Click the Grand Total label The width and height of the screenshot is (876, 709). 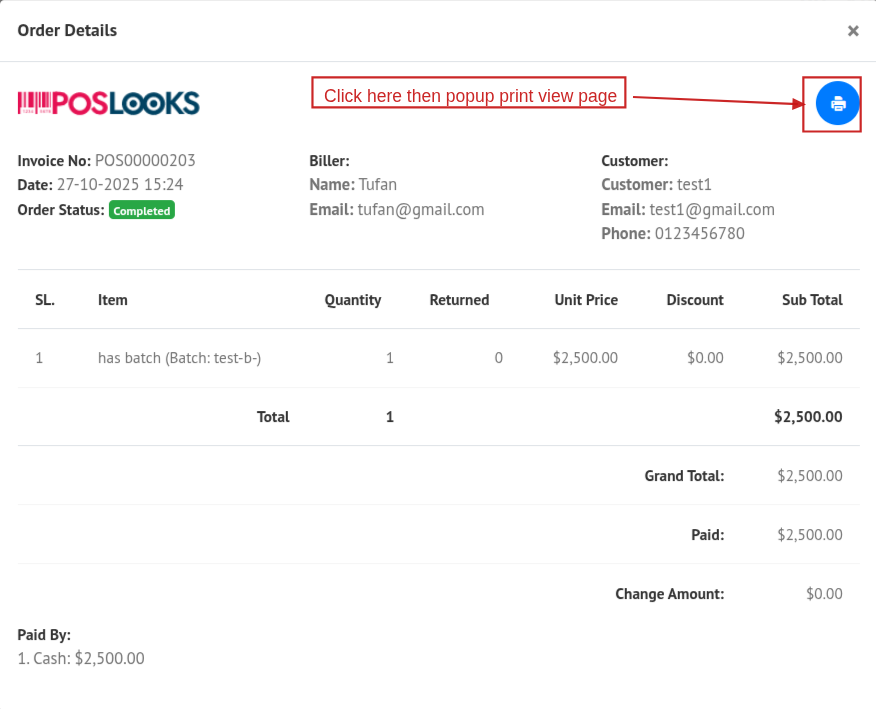coord(684,476)
